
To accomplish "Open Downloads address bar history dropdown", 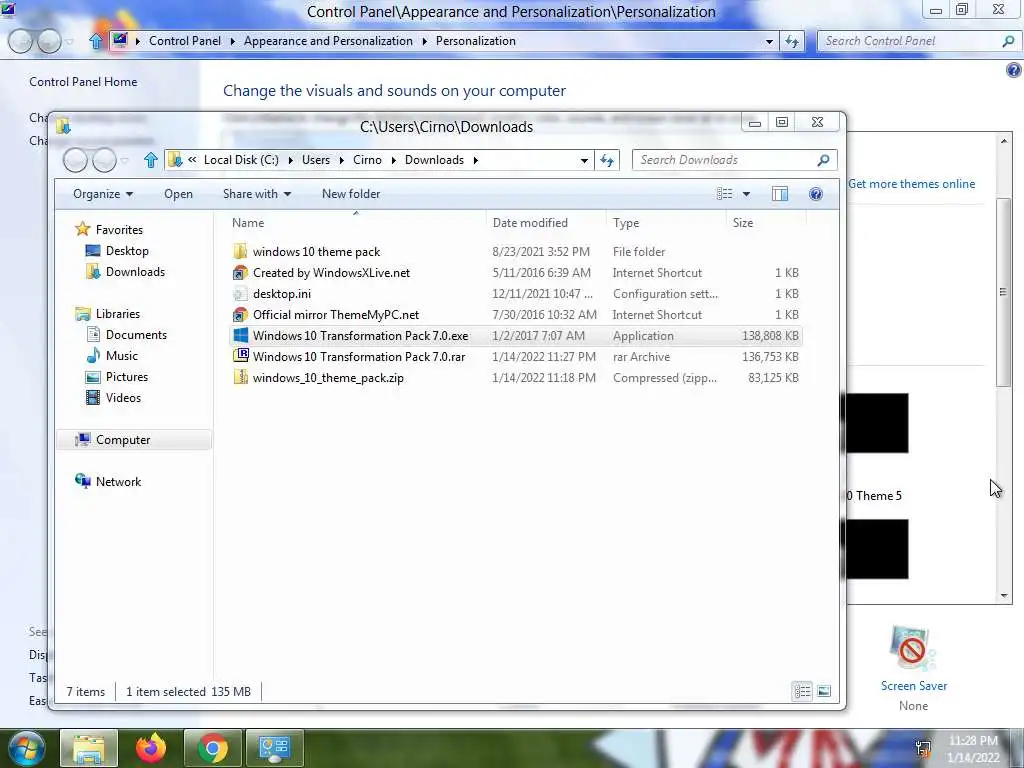I will click(584, 160).
